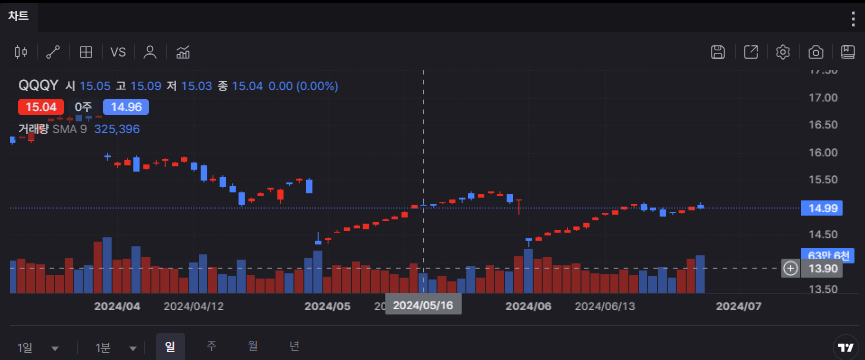Click the 2024/04/12 axis date label
Screen dimensions: 865x360
[x=194, y=306]
